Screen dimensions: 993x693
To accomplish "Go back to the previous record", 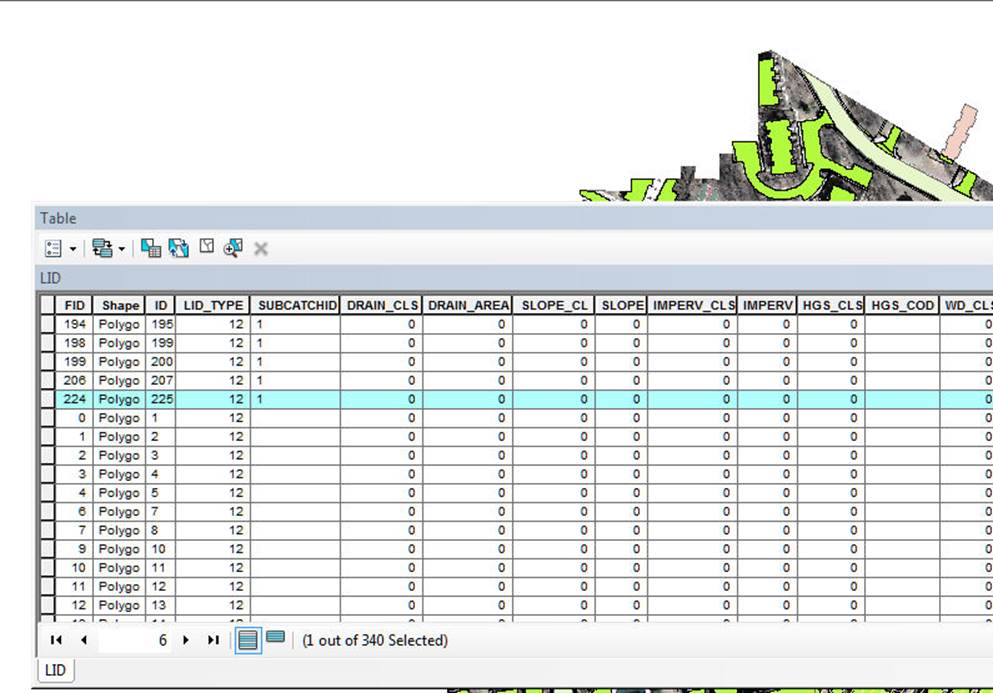I will coord(84,640).
